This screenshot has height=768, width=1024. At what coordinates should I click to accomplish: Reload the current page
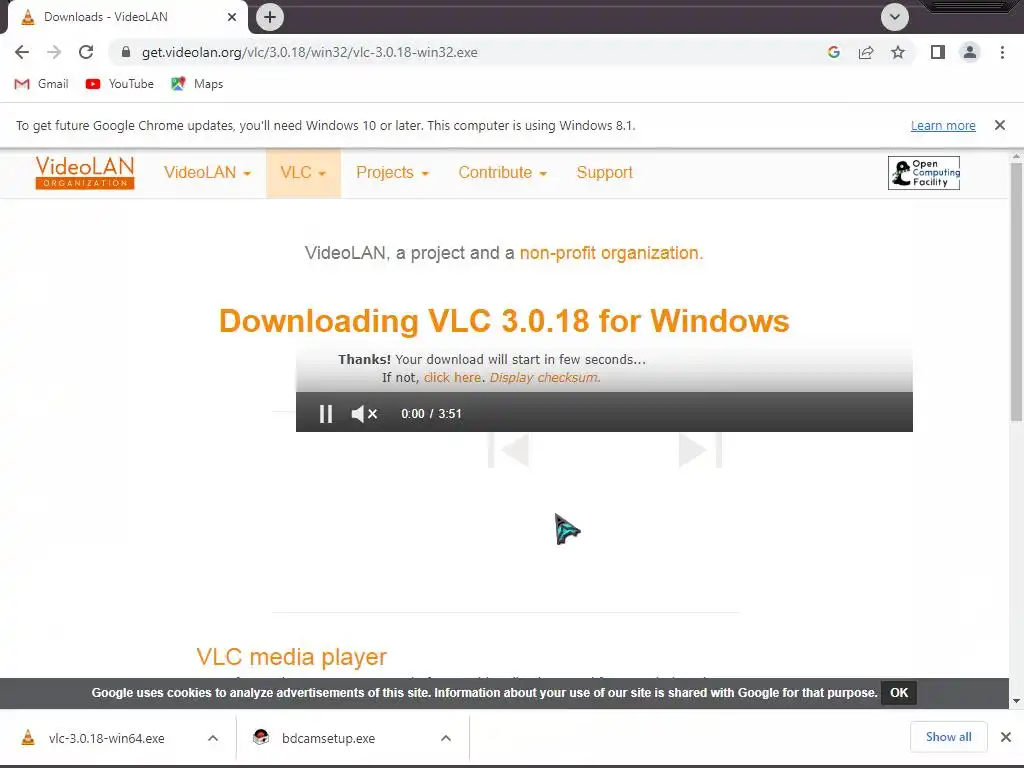[x=86, y=52]
